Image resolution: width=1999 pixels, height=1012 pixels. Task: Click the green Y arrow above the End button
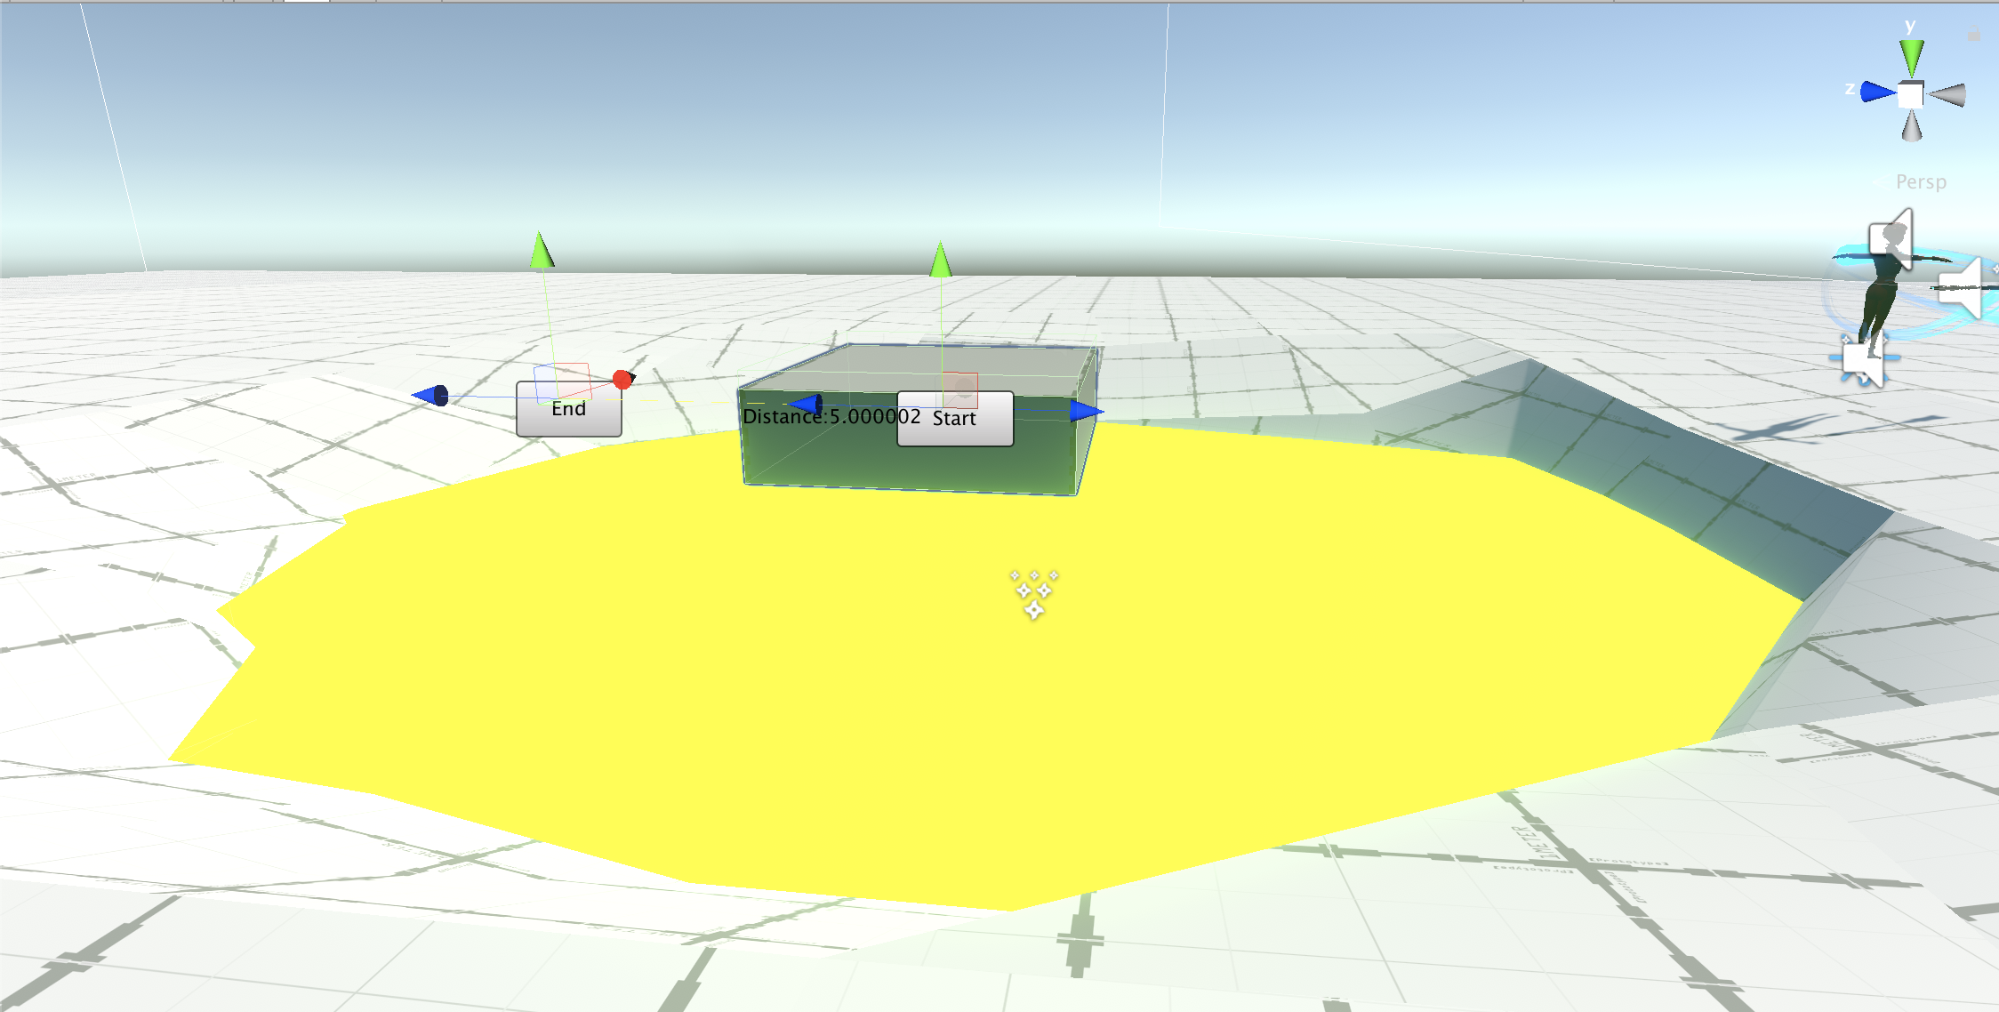(541, 250)
